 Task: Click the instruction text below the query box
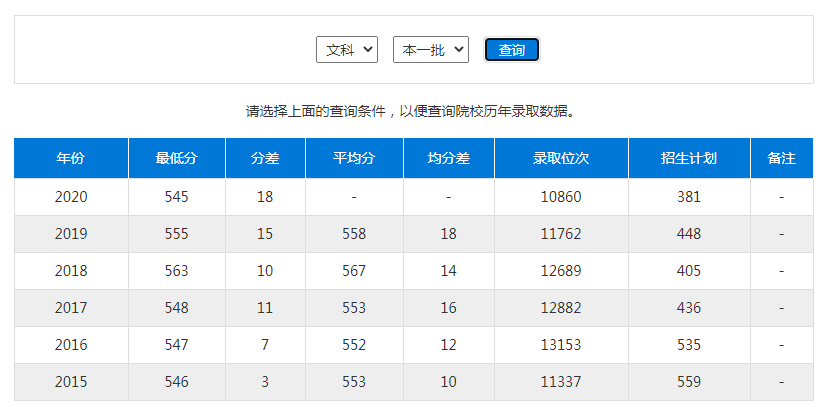[x=412, y=112]
